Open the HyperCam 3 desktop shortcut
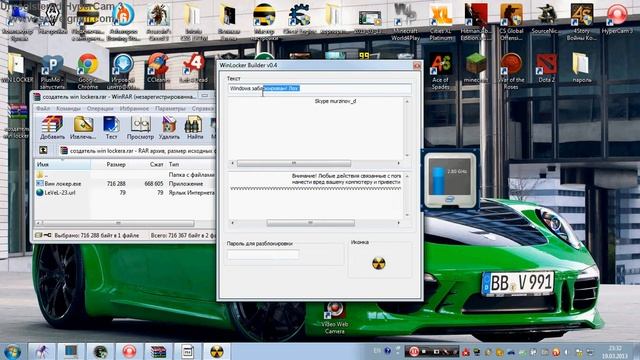The image size is (640, 360). [x=617, y=18]
